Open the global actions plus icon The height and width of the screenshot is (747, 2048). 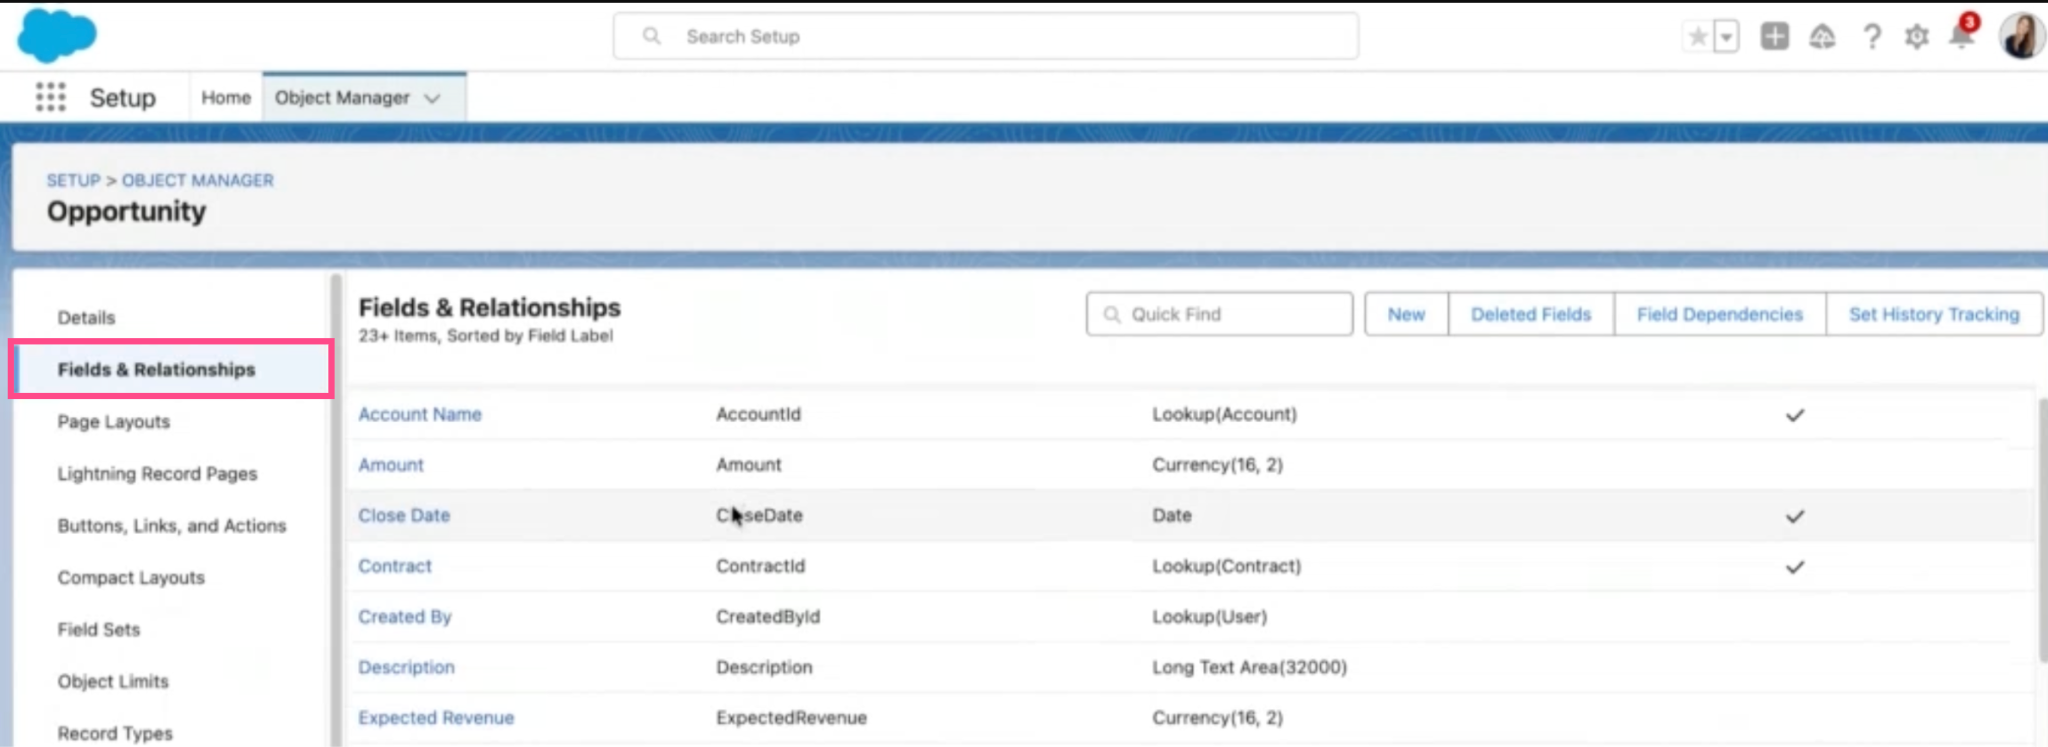point(1774,36)
